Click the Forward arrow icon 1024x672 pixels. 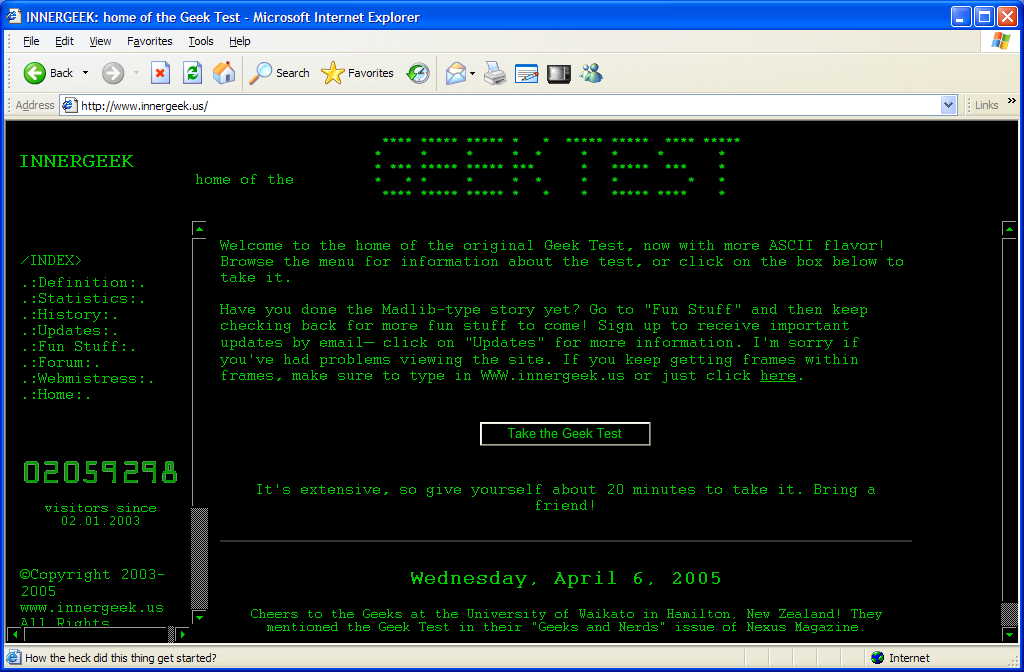pos(113,73)
